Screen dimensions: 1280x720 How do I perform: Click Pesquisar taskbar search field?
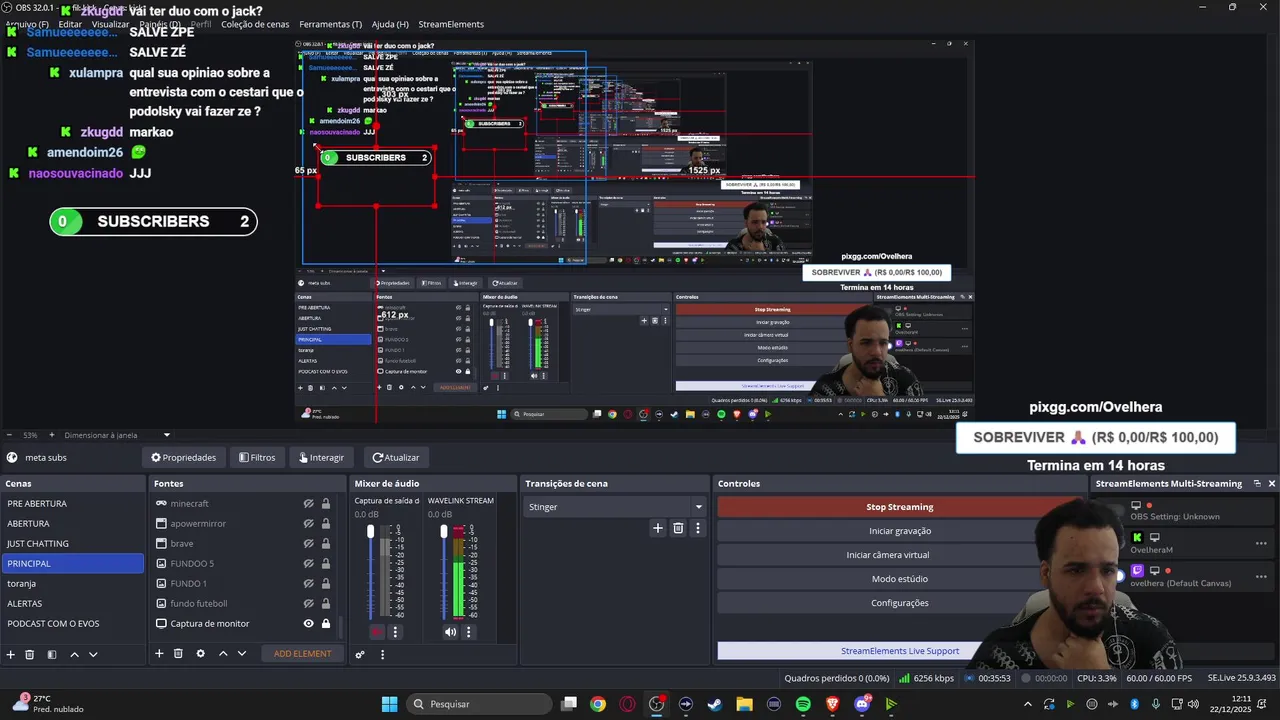pos(481,704)
